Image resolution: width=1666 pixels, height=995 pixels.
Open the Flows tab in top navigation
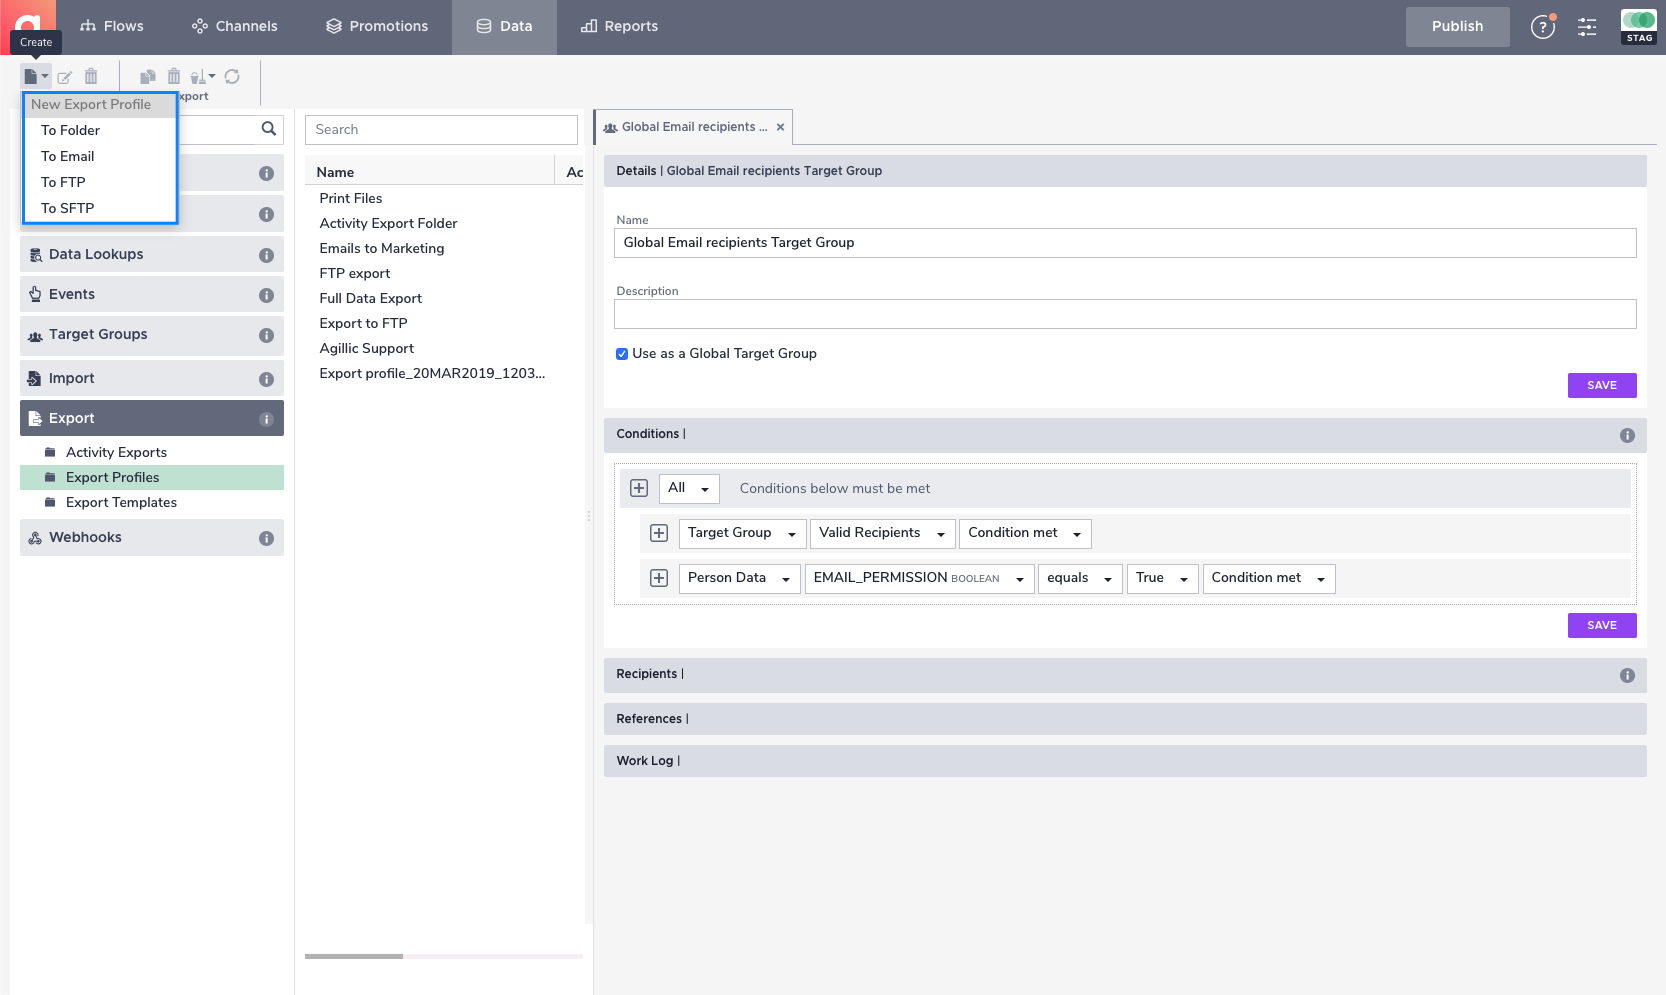coord(112,27)
